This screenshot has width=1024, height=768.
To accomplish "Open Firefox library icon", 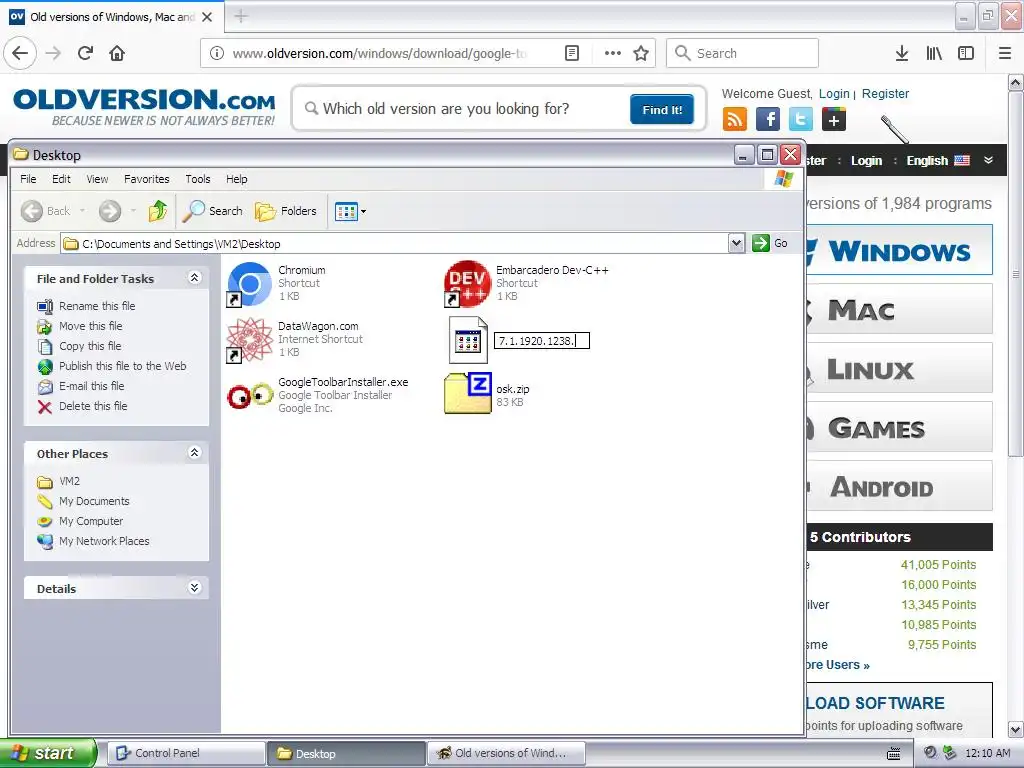I will click(934, 53).
